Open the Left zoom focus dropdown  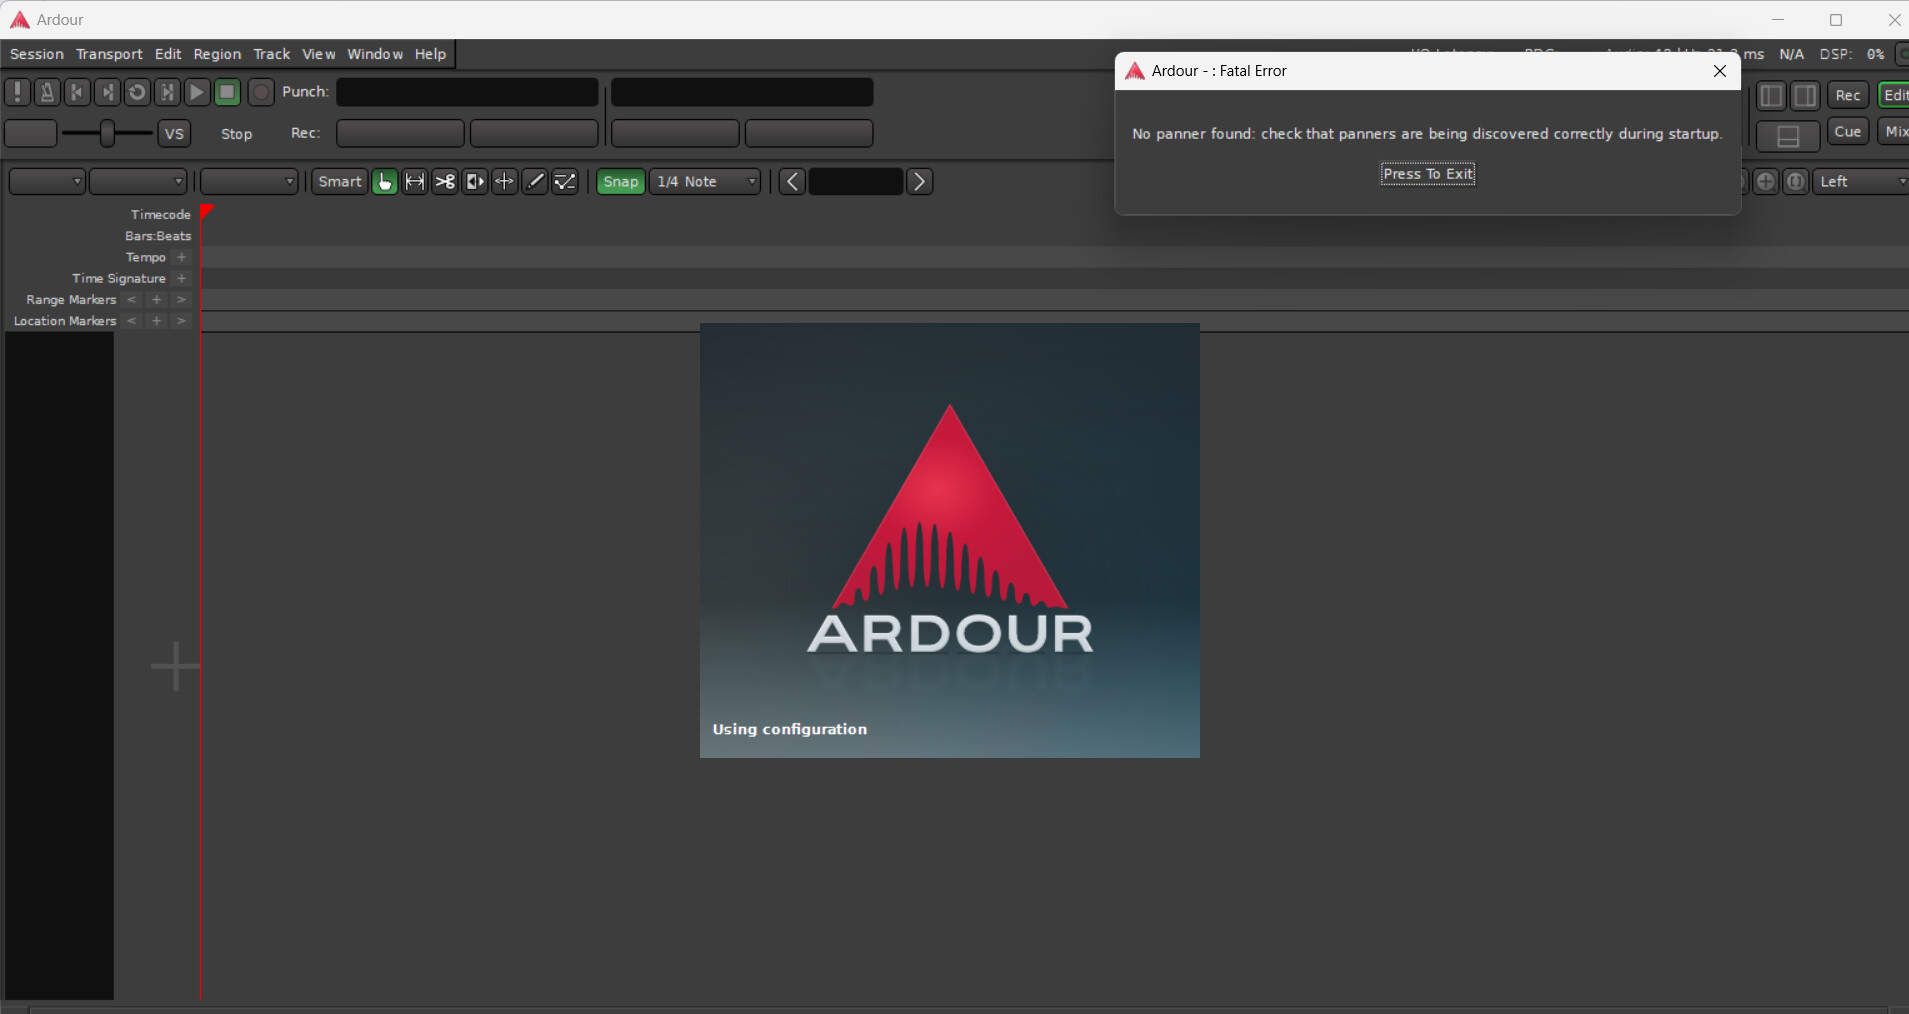(x=1862, y=181)
